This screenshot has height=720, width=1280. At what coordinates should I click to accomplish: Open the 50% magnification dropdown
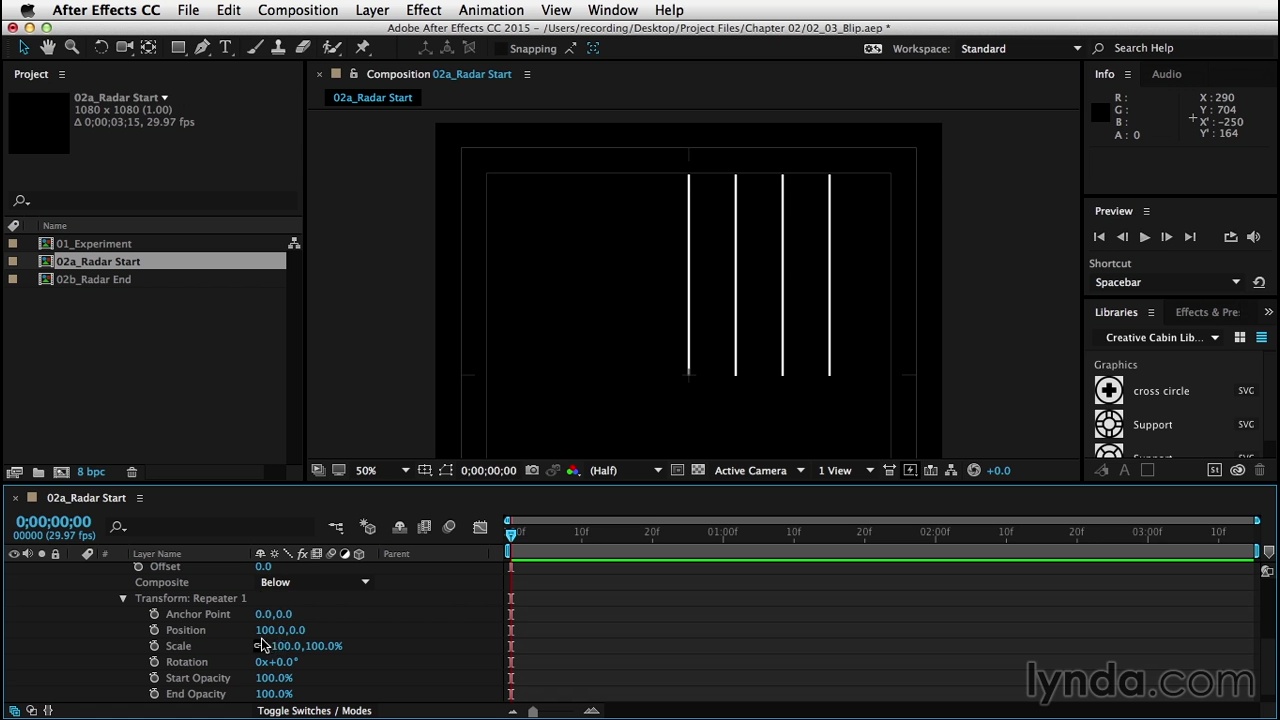point(382,470)
